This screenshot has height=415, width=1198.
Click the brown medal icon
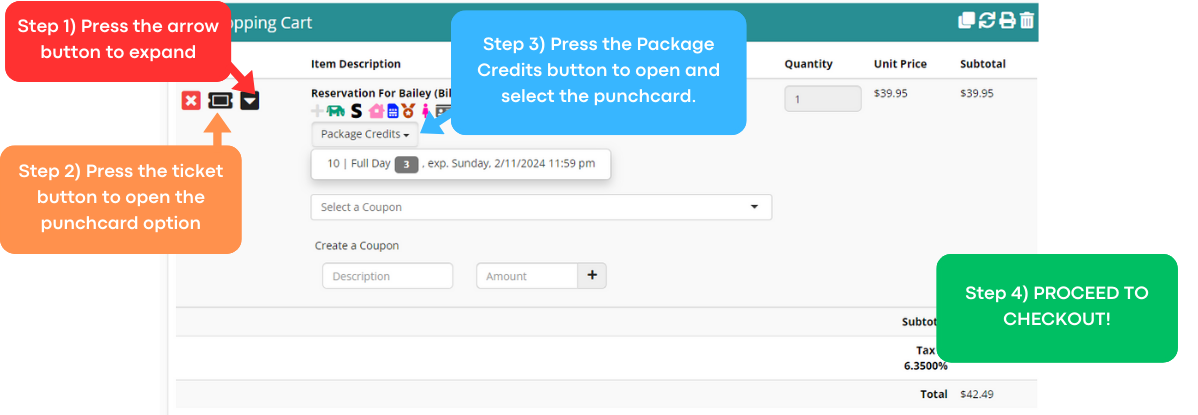[408, 111]
